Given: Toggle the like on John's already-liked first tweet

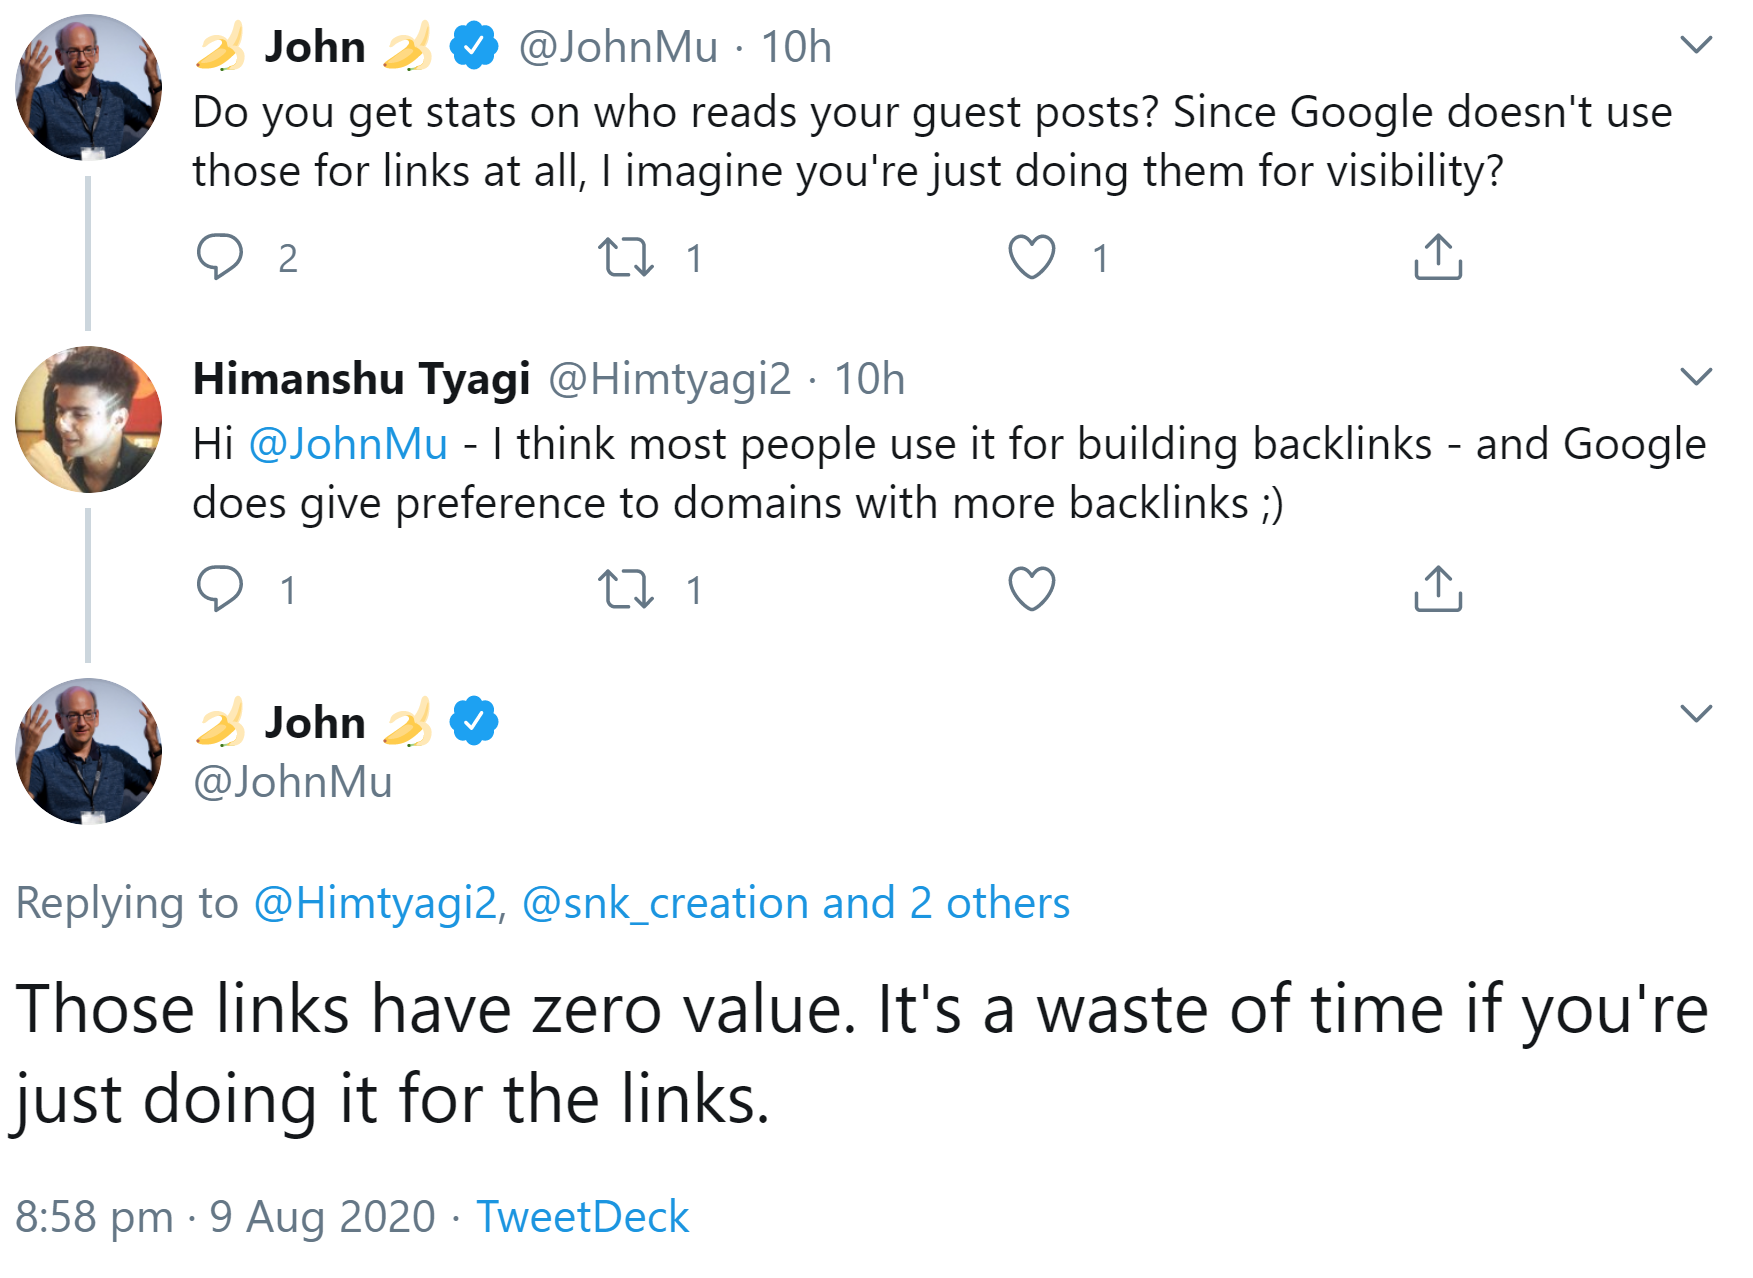Looking at the screenshot, I should (1034, 258).
